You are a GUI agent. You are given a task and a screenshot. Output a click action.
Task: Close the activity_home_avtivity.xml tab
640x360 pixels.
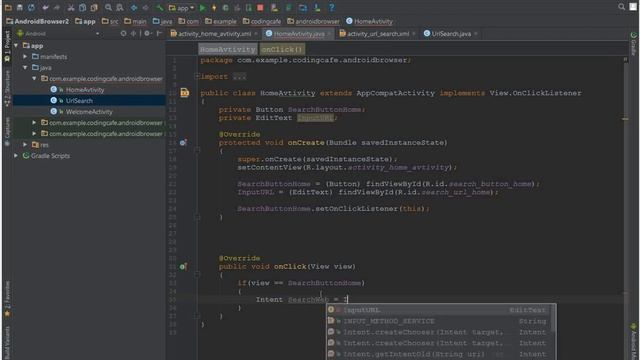pos(256,34)
